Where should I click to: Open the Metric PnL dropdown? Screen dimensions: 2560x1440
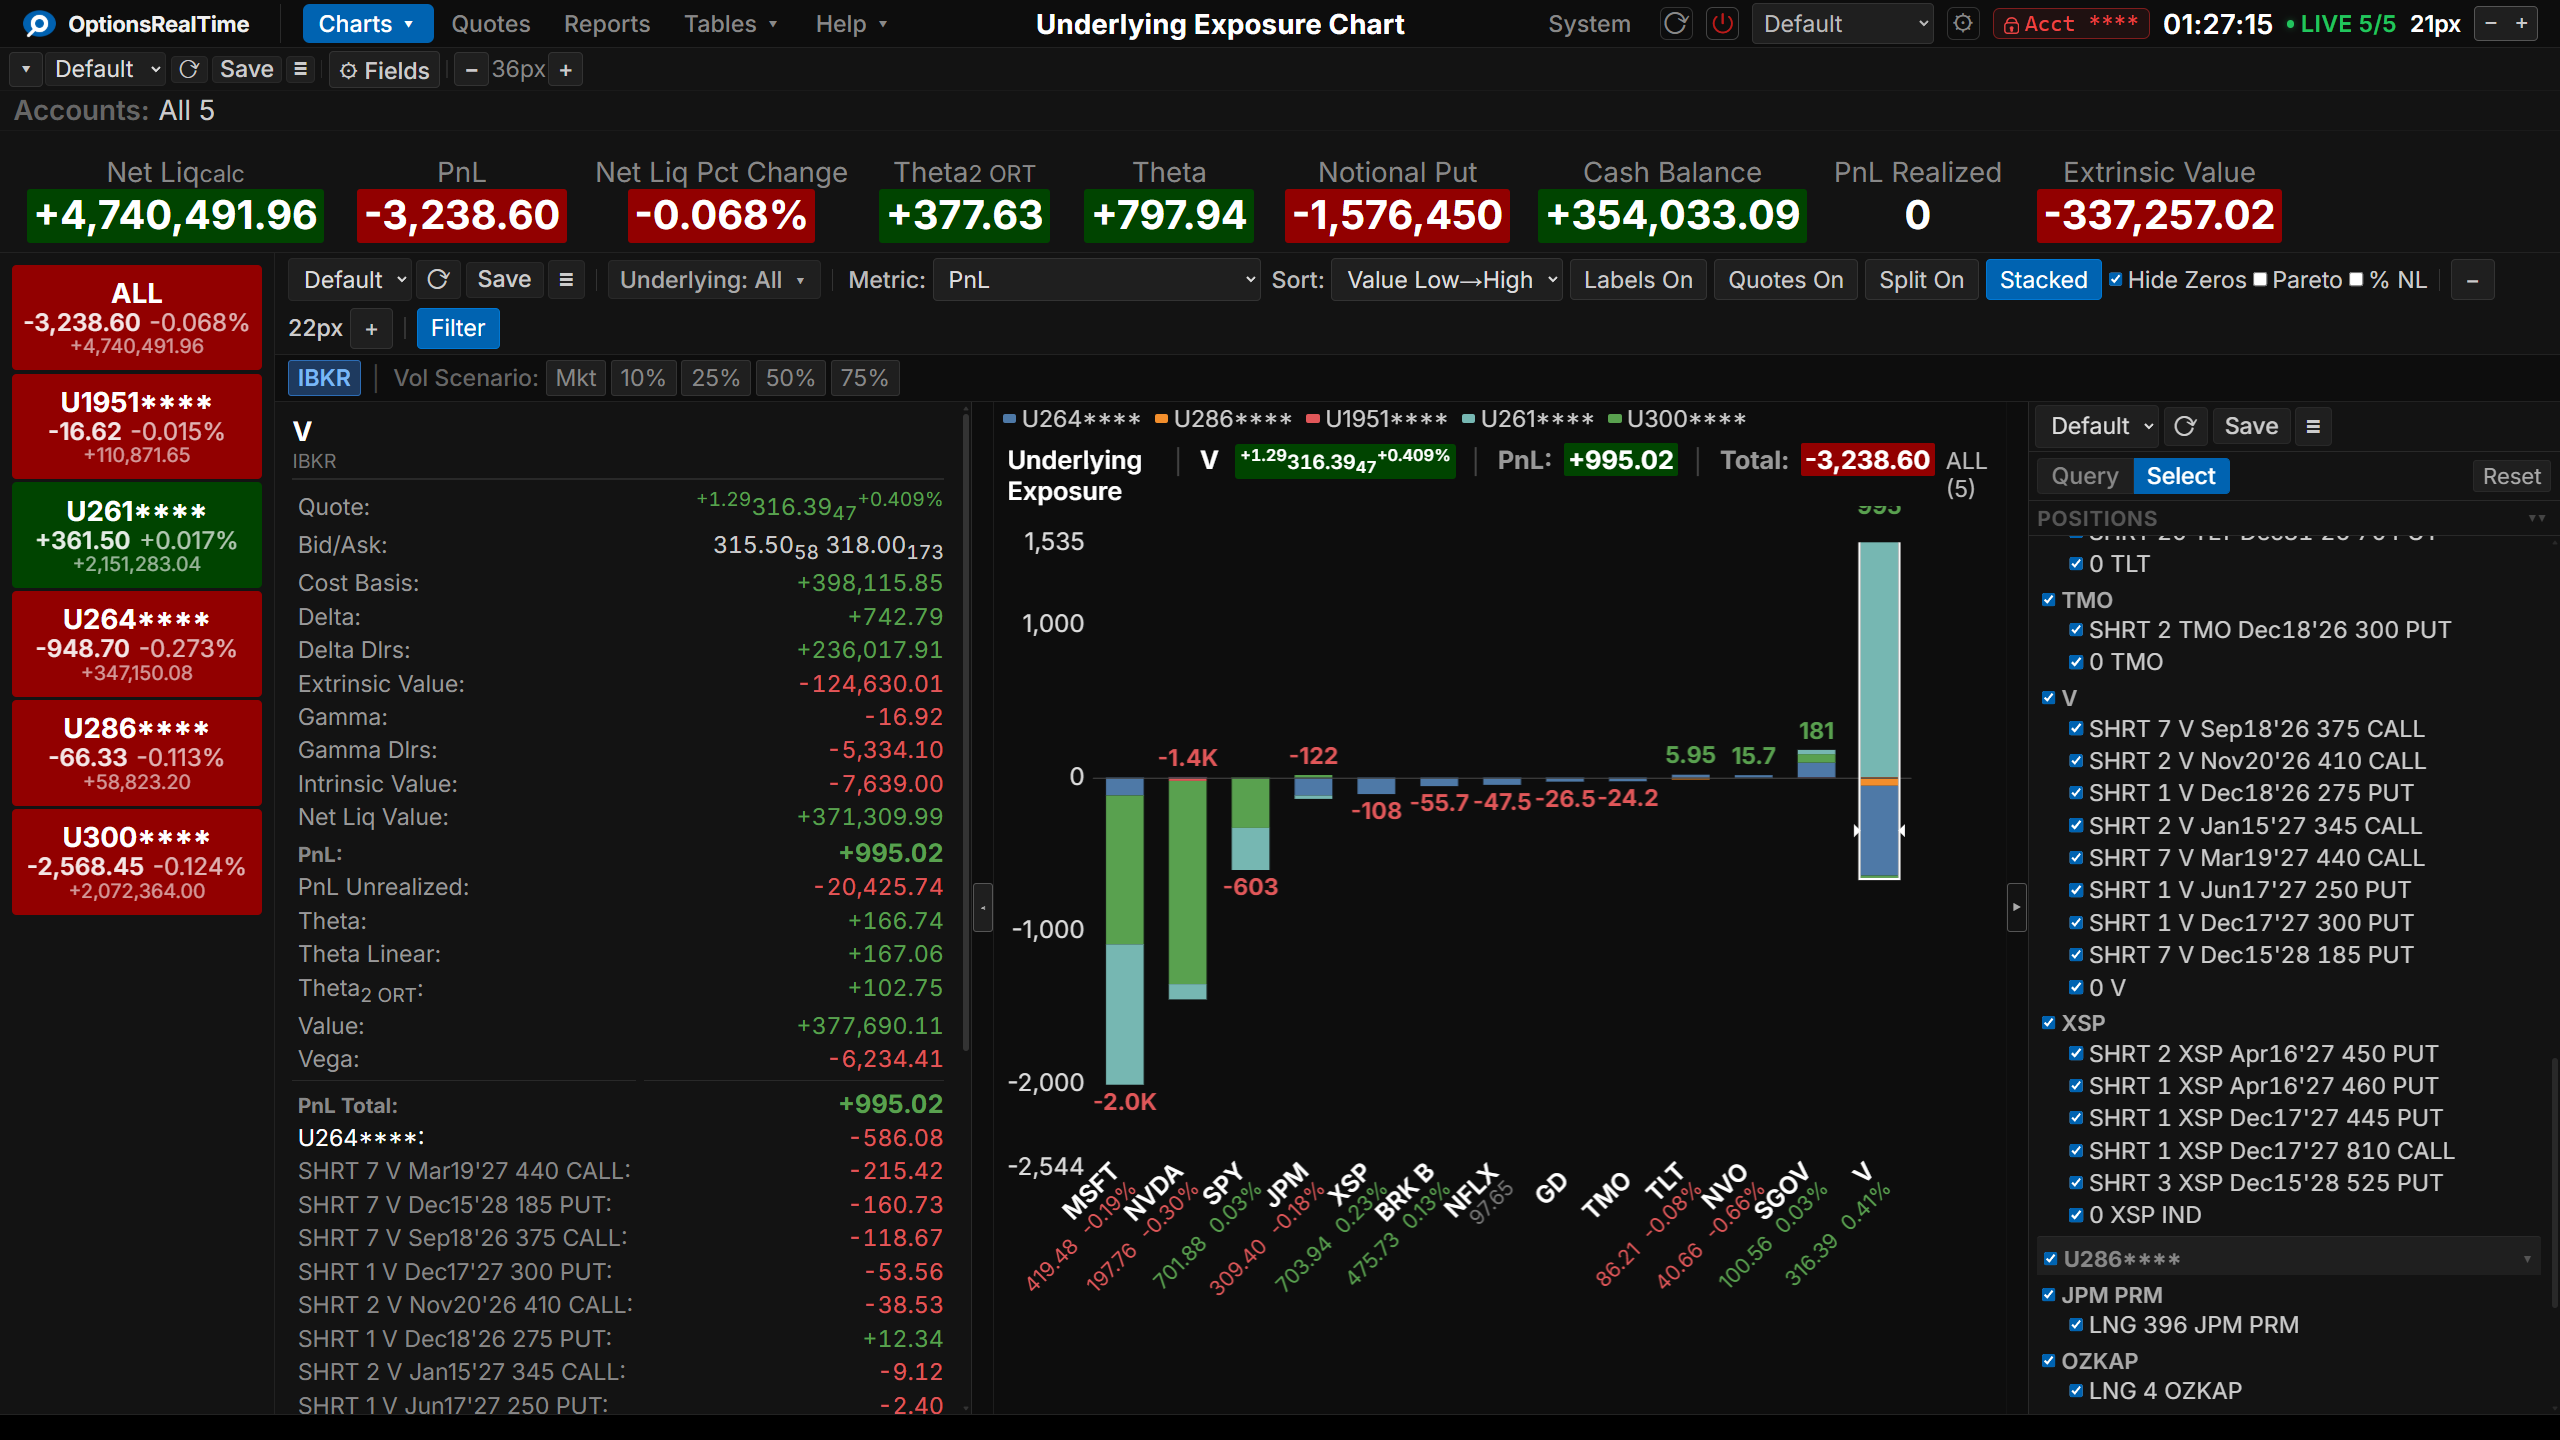(x=1097, y=280)
